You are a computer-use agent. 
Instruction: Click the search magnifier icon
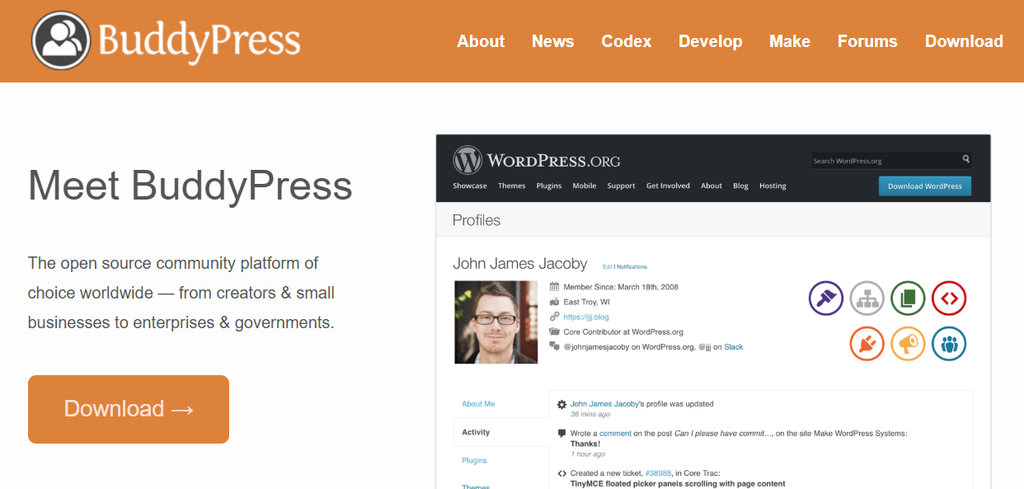[966, 159]
